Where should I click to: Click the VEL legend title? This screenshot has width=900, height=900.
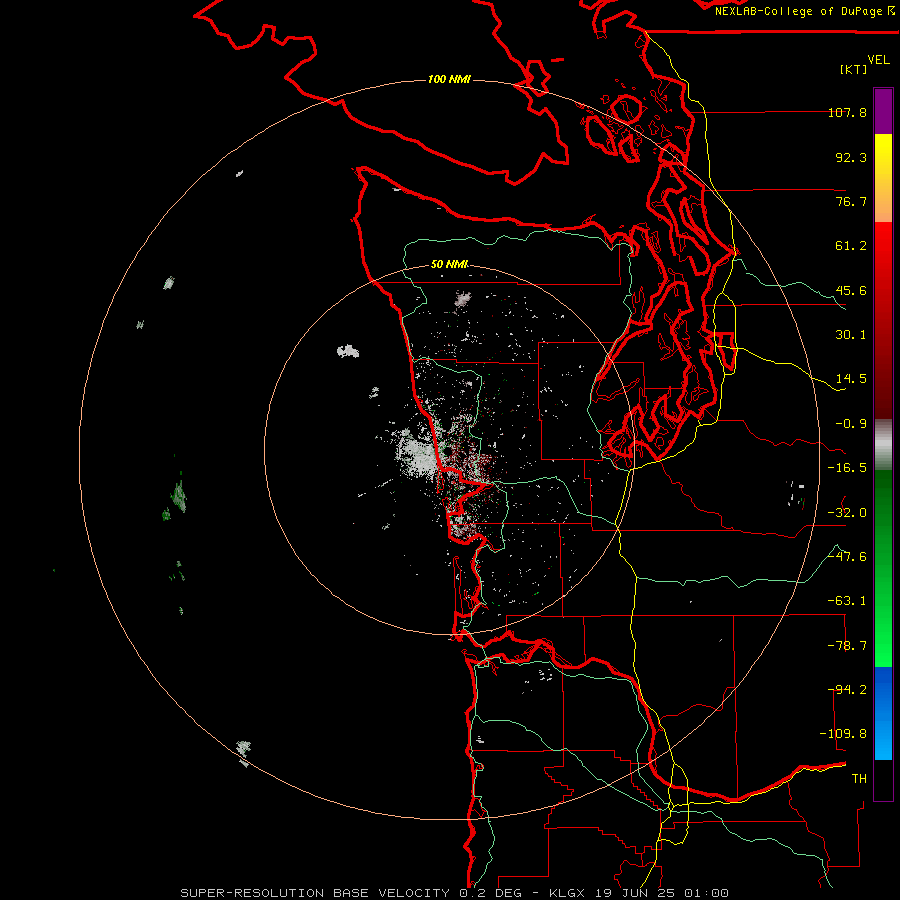[878, 60]
